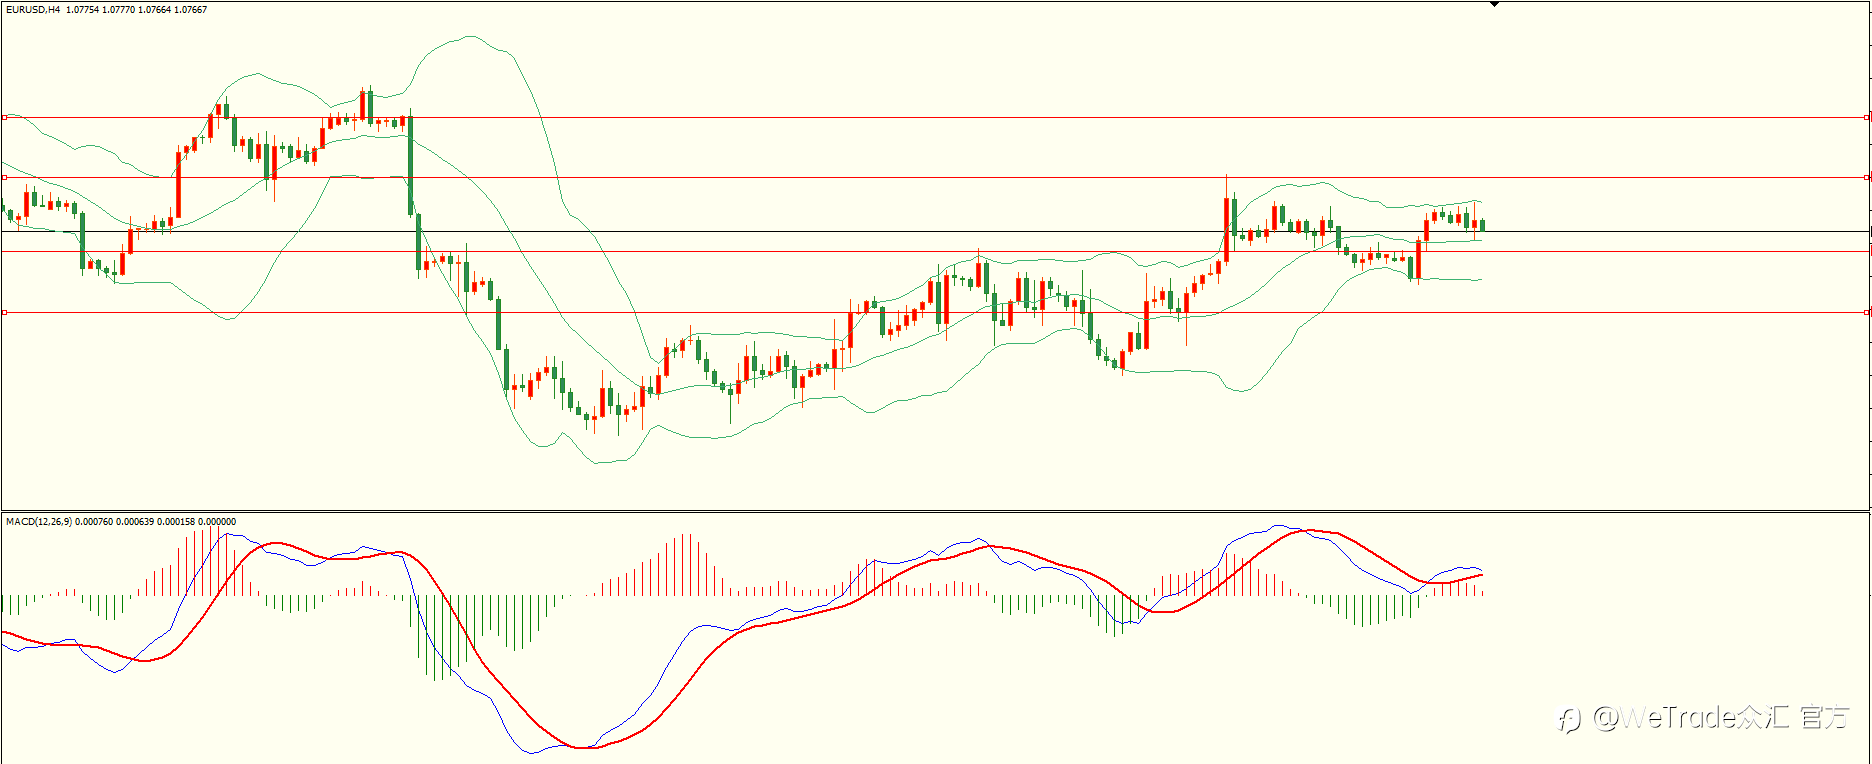Click the high price value 1.07770
Image resolution: width=1872 pixels, height=764 pixels.
point(118,10)
